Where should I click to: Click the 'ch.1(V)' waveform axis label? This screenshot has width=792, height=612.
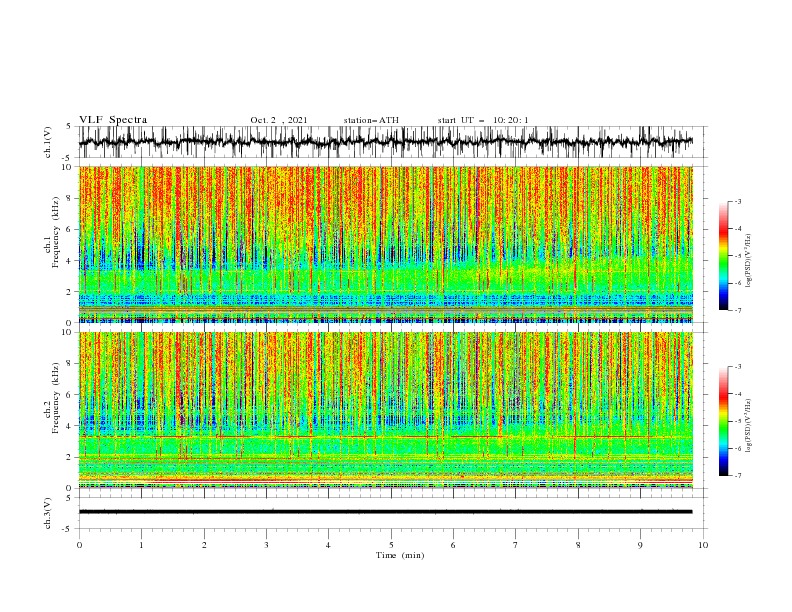click(x=48, y=142)
